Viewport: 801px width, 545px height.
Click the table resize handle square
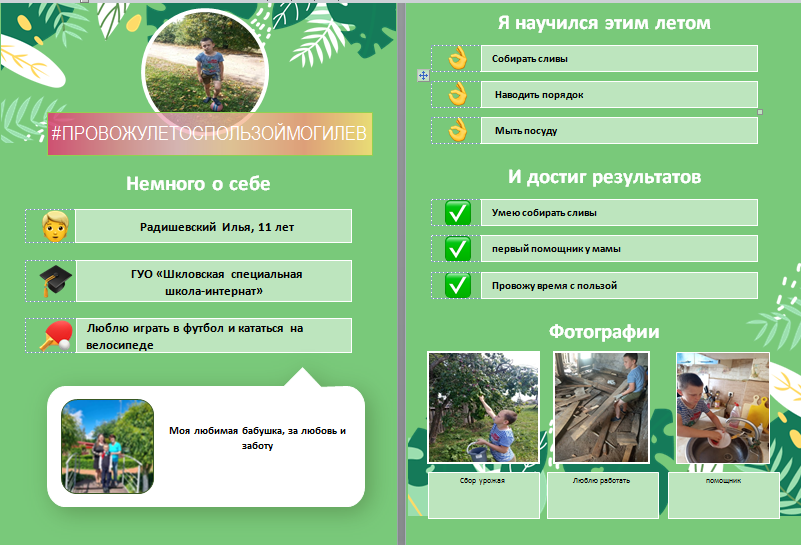coord(760,112)
